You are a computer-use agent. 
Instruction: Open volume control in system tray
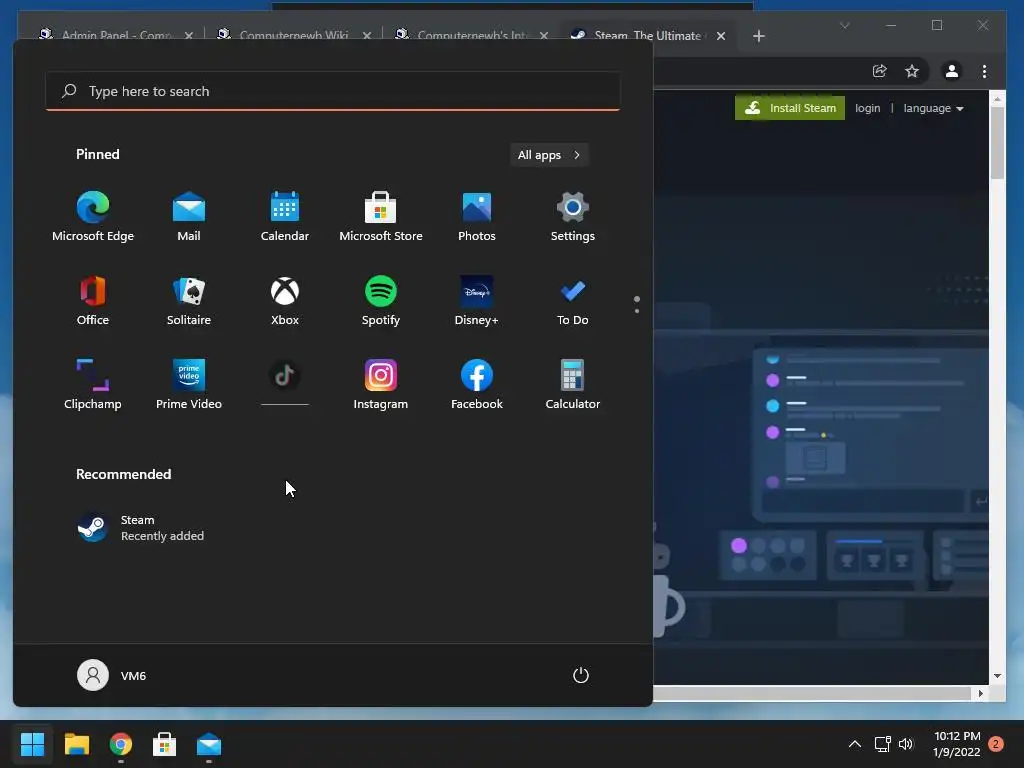pos(906,744)
